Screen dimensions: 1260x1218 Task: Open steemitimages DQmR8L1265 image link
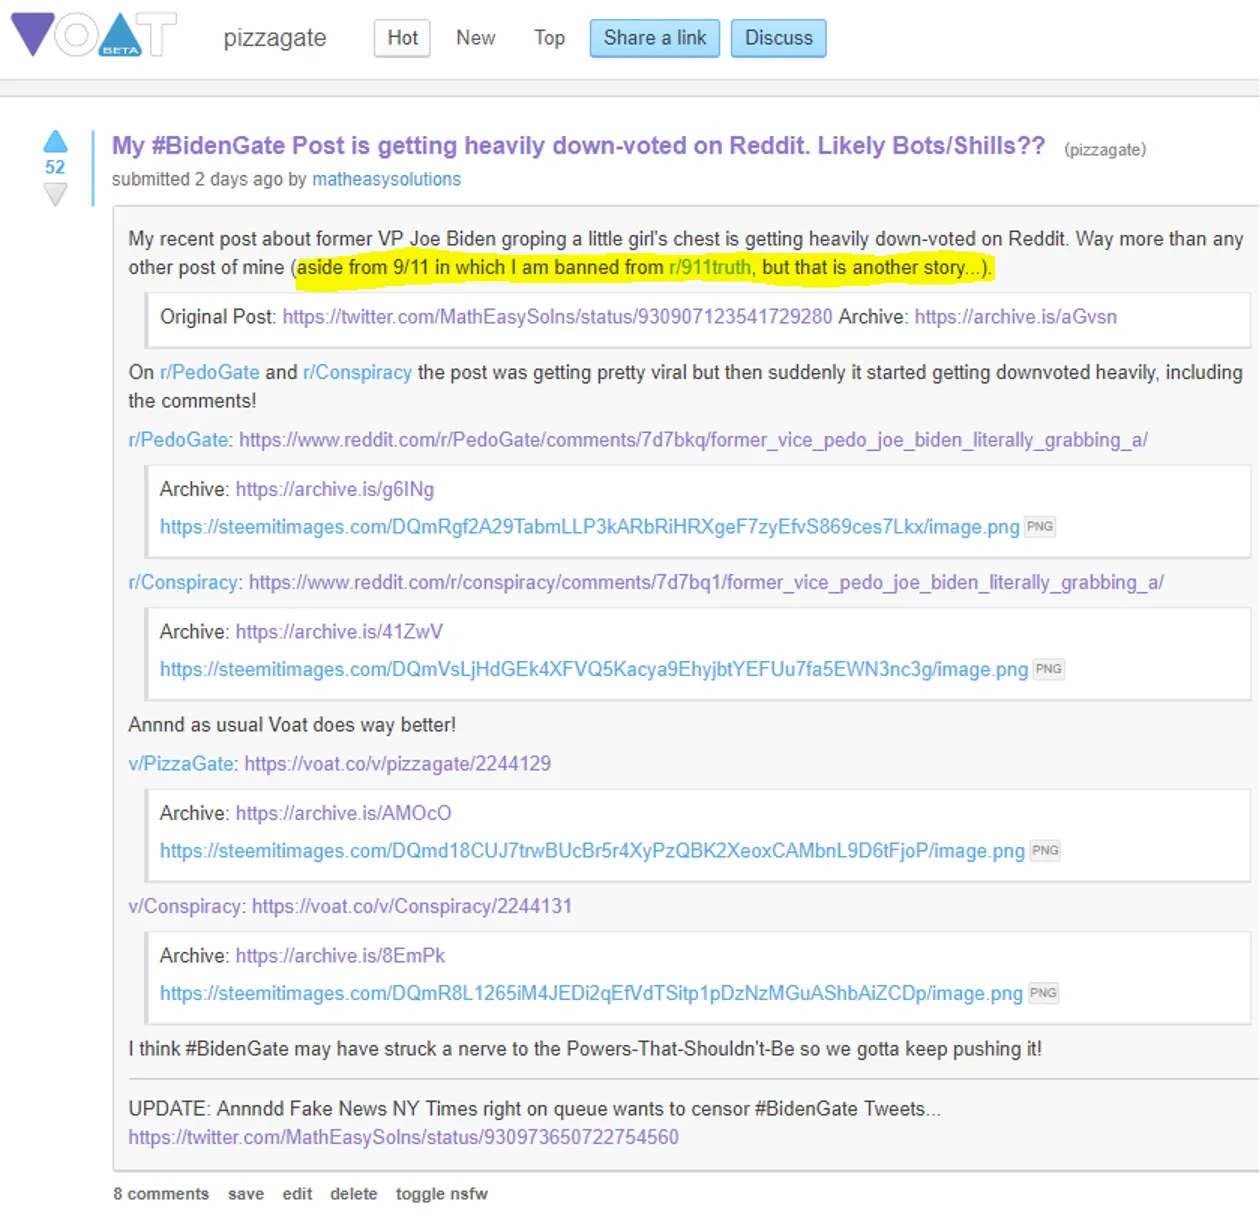591,993
